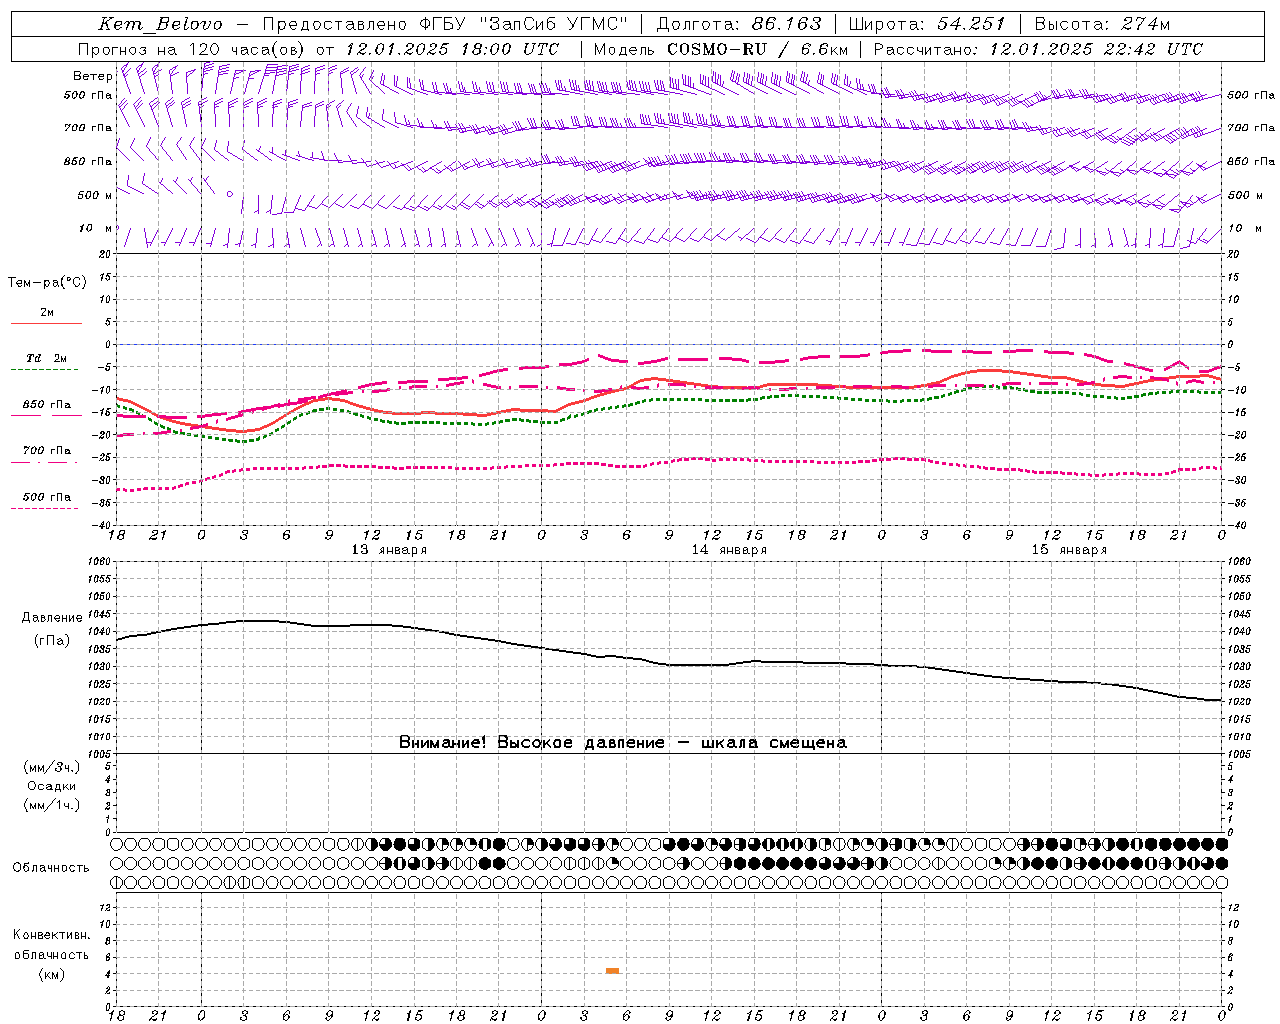
Task: Click the Осадки panel label
Action: click(x=52, y=786)
